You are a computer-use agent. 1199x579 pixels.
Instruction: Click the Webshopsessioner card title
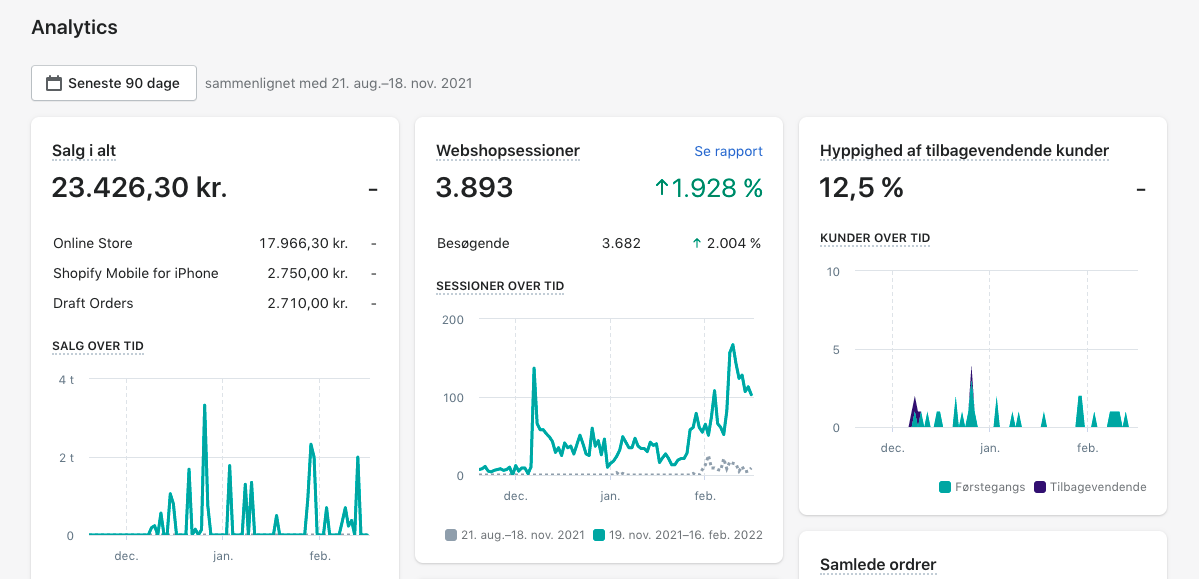[507, 151]
